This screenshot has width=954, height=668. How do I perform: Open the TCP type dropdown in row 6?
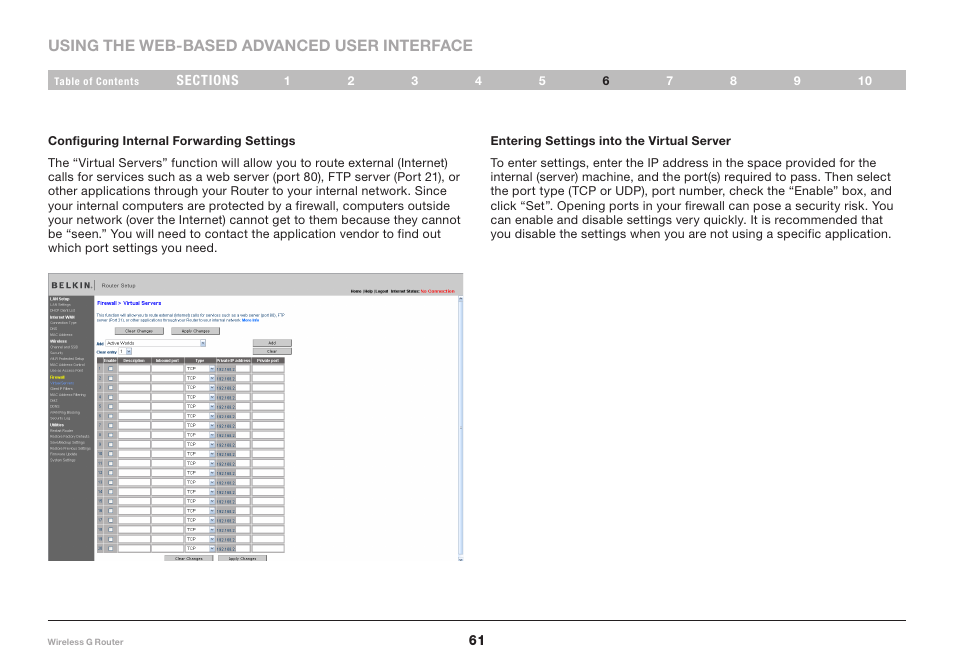coord(200,416)
